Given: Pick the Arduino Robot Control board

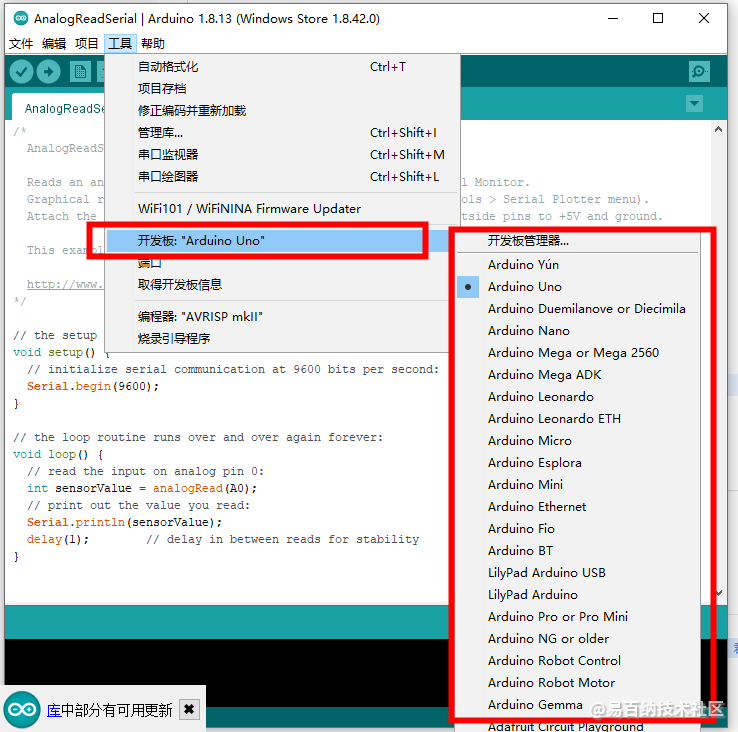Looking at the screenshot, I should [x=578, y=660].
